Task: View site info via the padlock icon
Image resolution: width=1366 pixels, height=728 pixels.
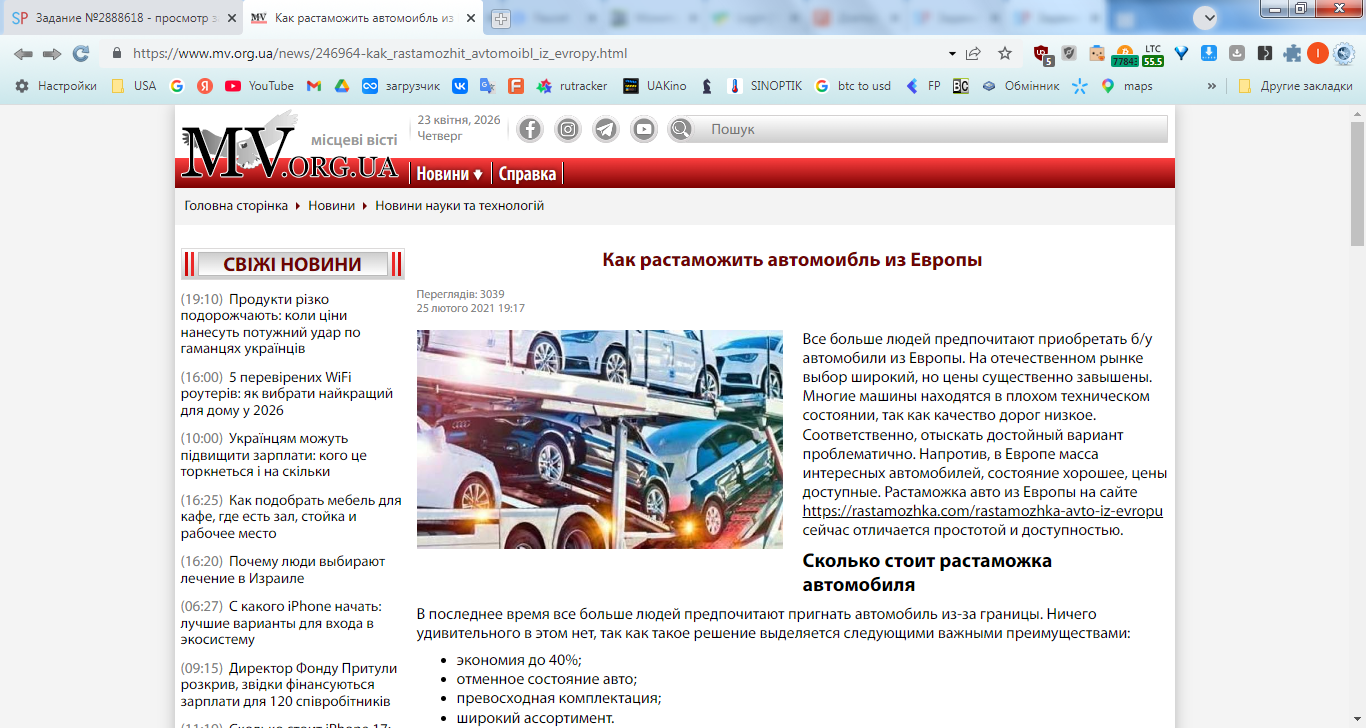Action: 116,54
